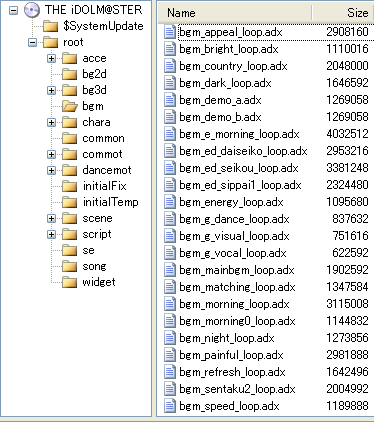
Task: Select the bg3d folder label
Action: coord(94,90)
